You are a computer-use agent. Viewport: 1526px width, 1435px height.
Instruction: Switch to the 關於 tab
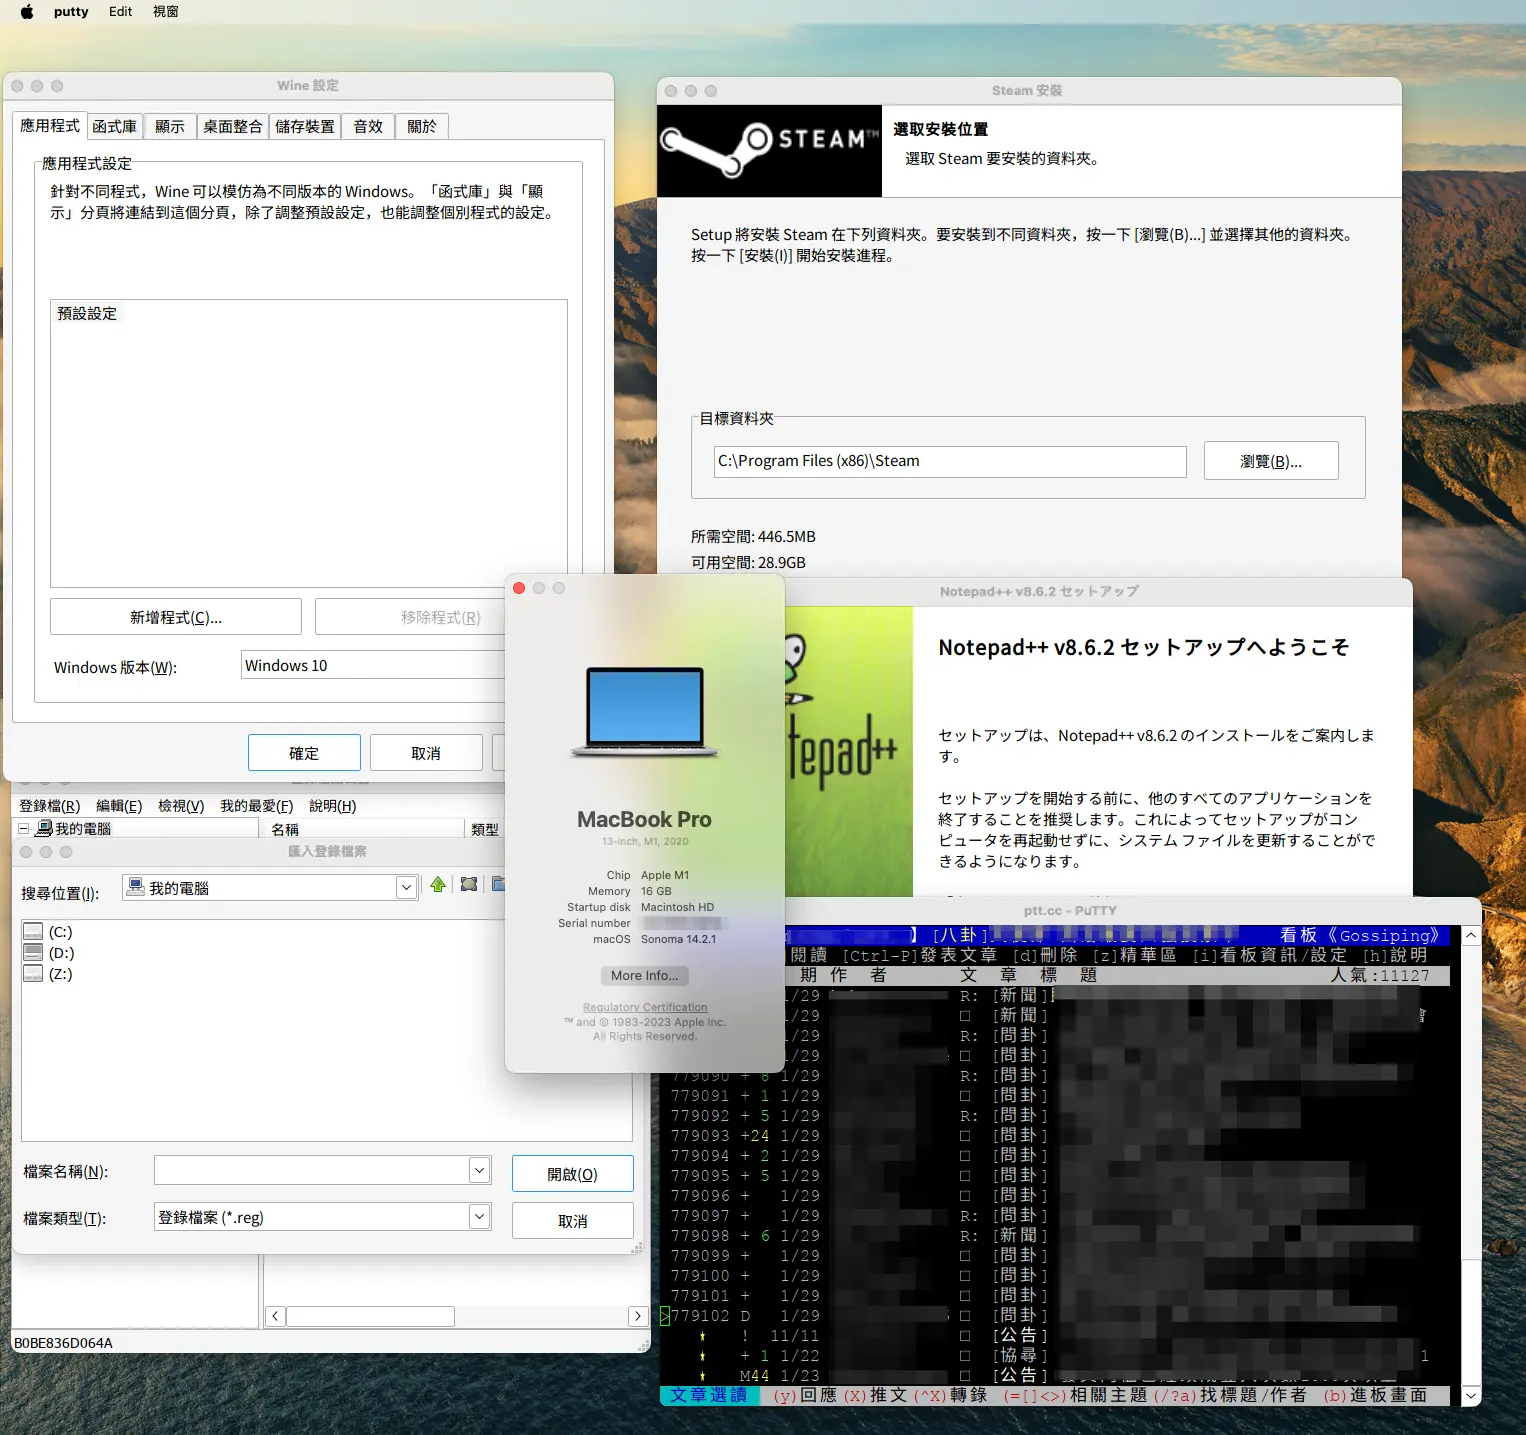click(422, 126)
